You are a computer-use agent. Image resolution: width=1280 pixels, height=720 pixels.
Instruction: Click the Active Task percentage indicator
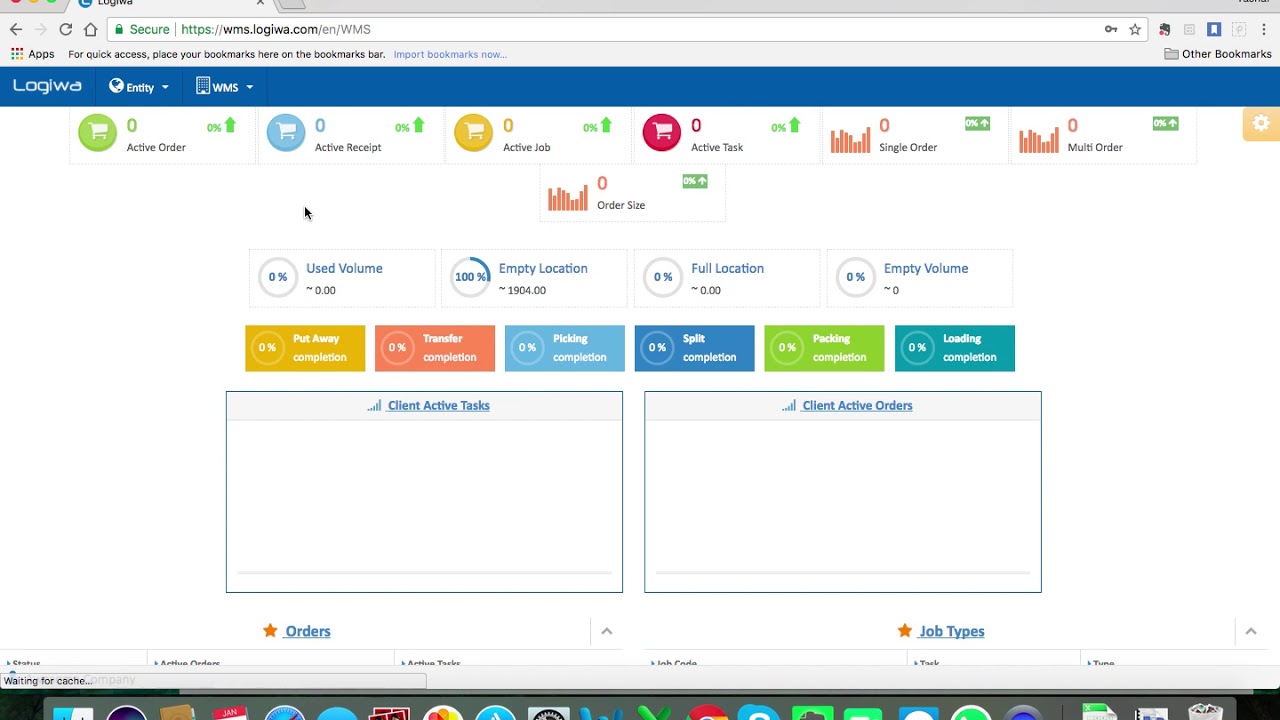click(x=786, y=126)
